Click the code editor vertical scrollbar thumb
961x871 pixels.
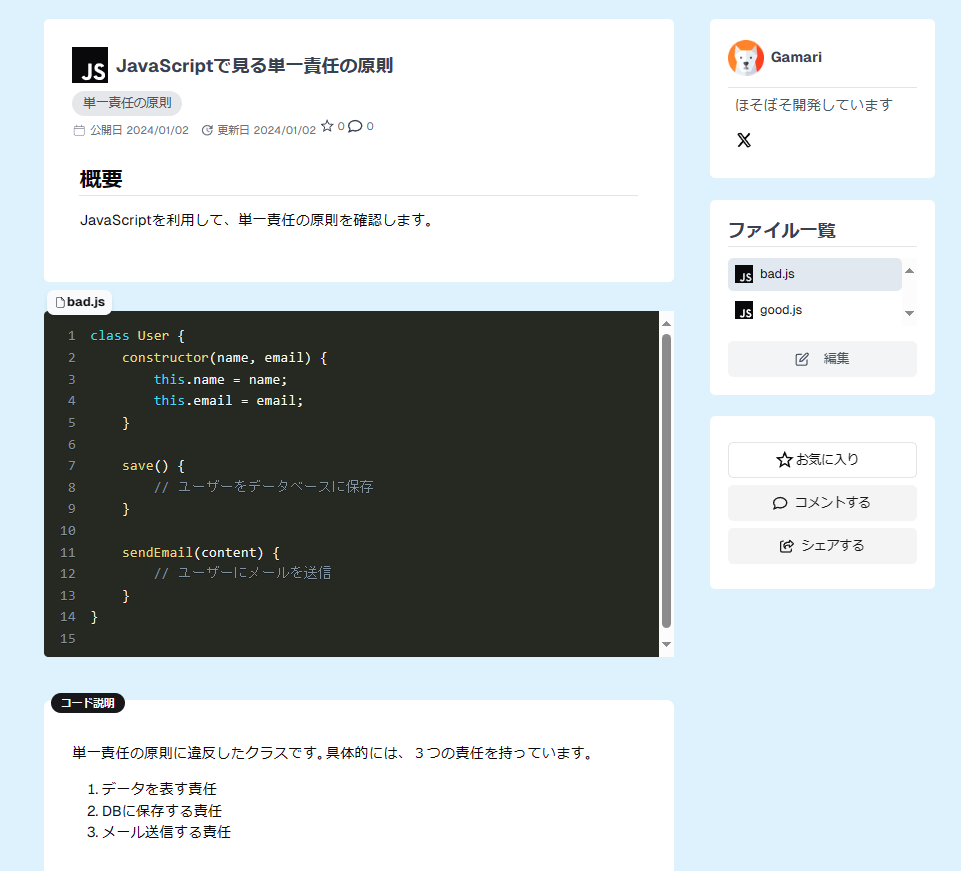[x=666, y=481]
